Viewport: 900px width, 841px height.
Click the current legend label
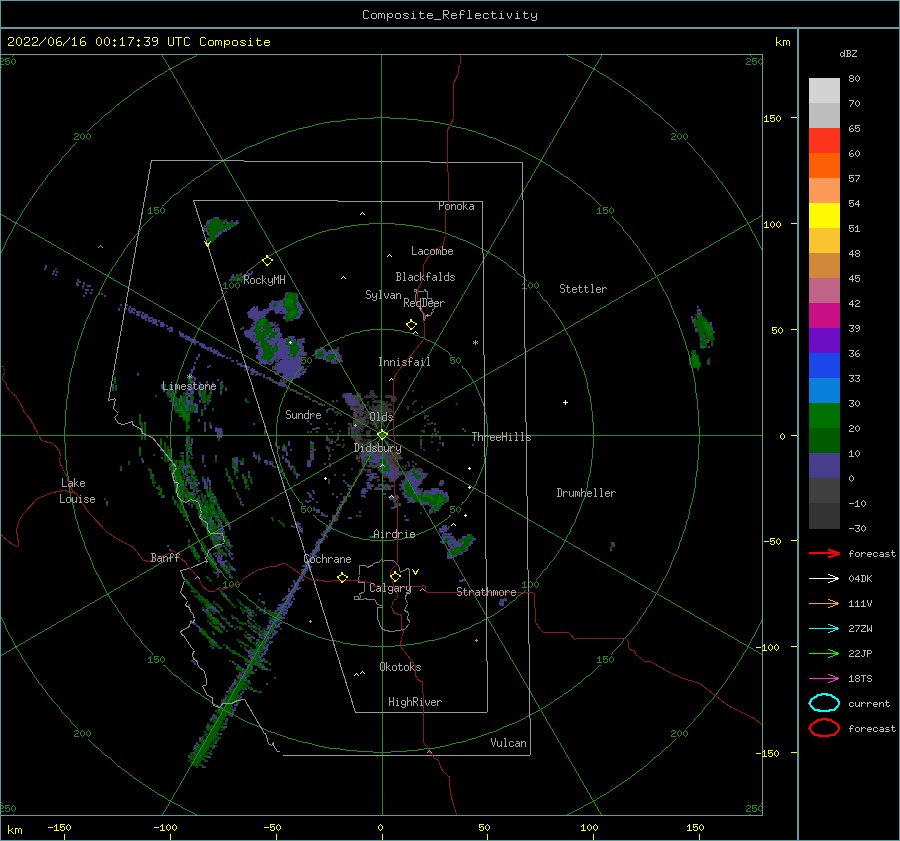tap(869, 703)
